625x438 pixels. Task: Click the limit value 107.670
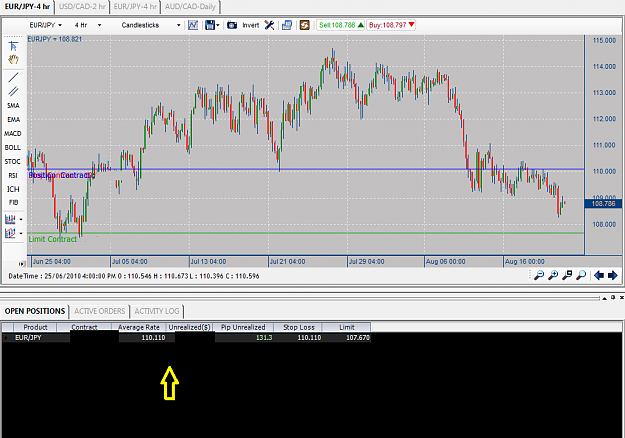358,338
